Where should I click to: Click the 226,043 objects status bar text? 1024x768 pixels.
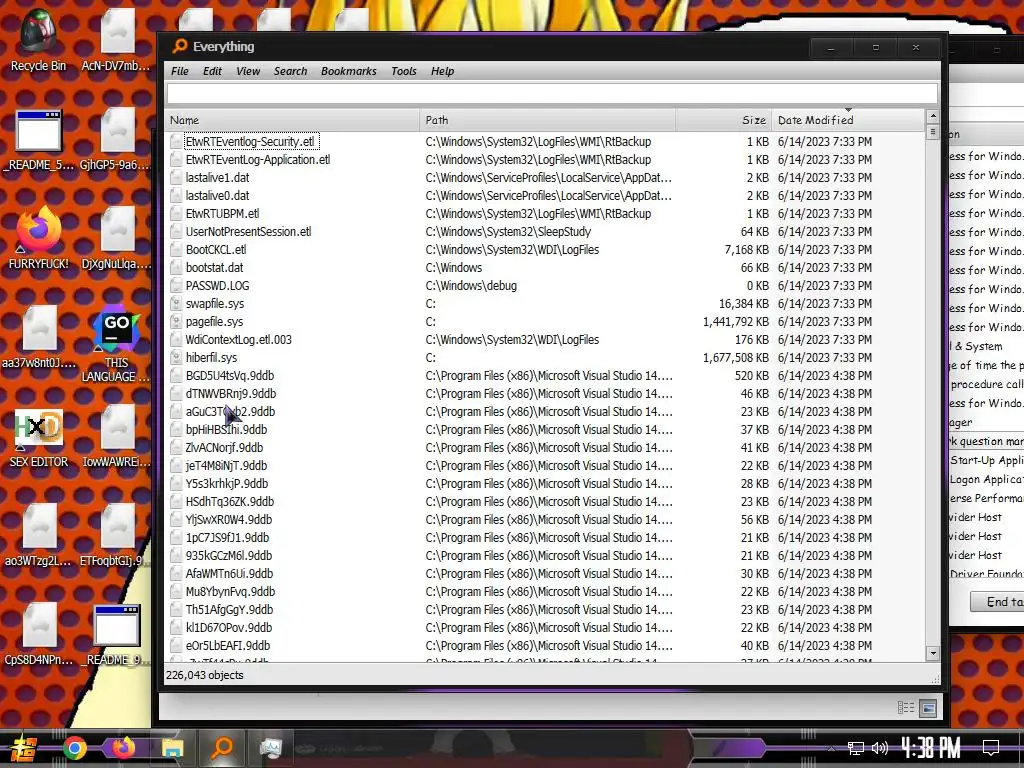click(204, 675)
